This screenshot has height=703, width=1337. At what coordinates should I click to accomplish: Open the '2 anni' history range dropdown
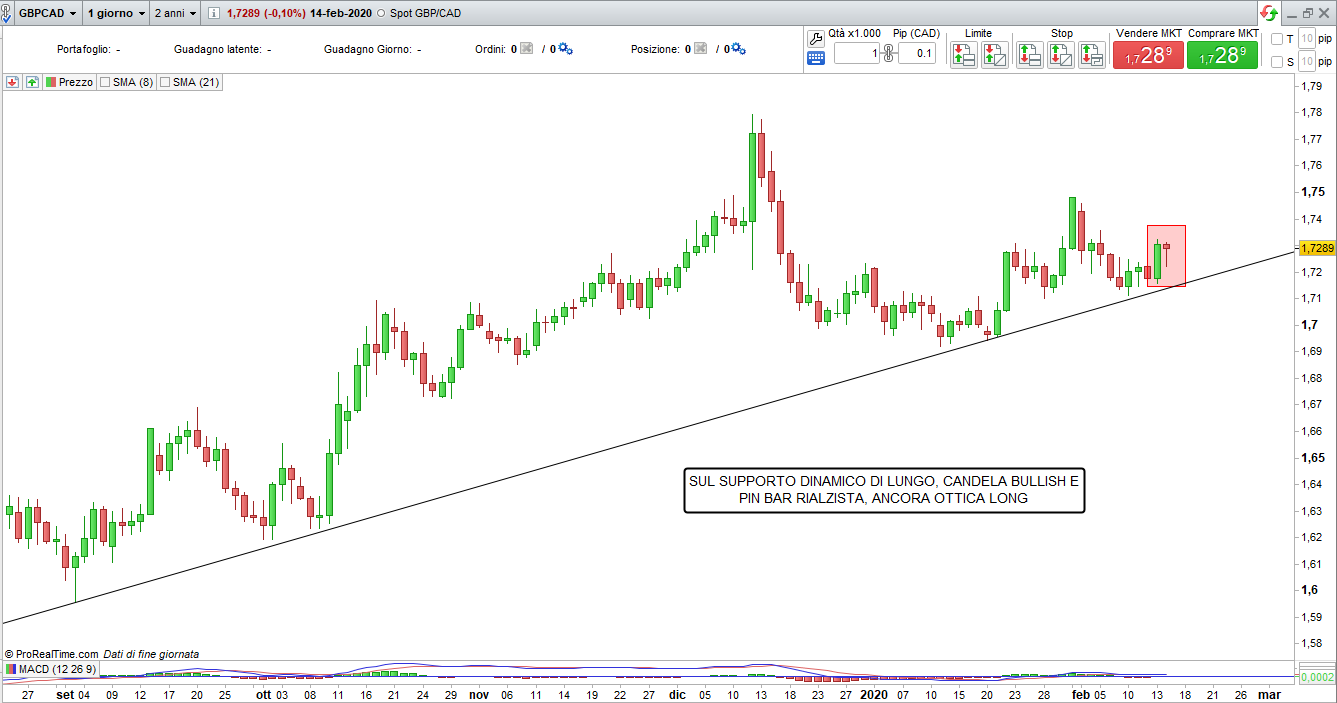pos(175,14)
